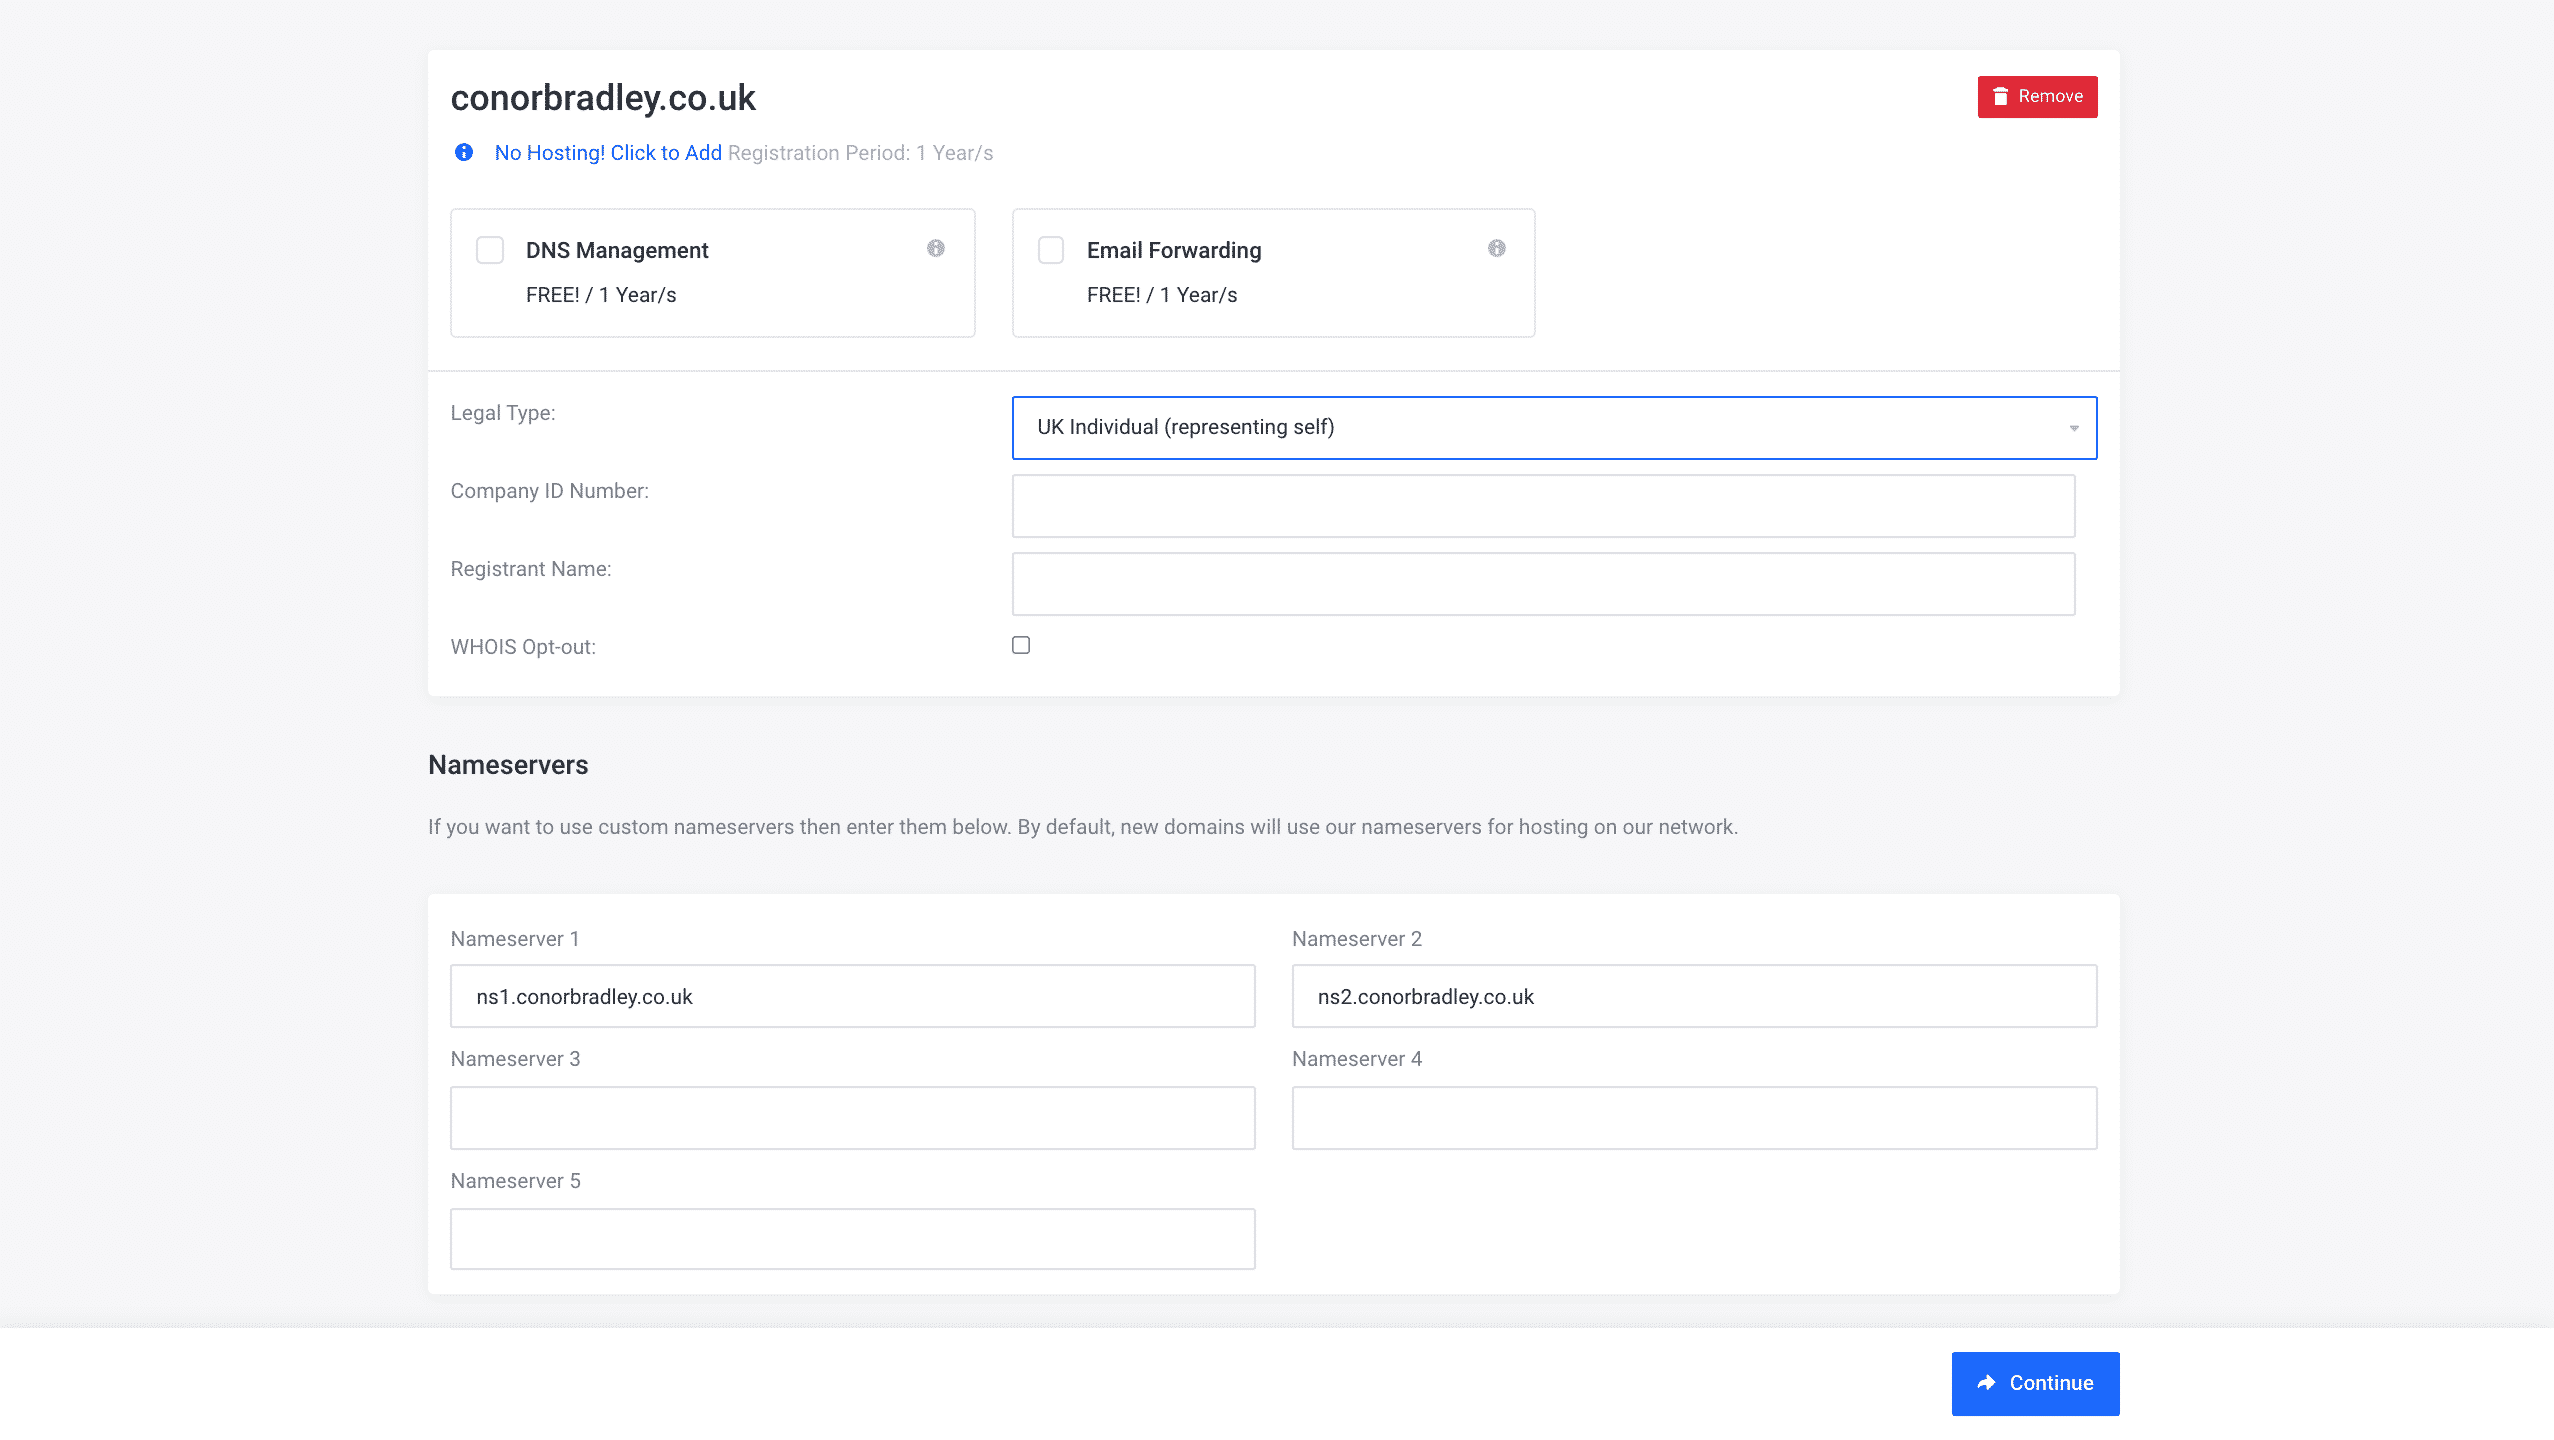Click FREE! / 1 Year/s under Email Forwarding
2554x1440 pixels.
[x=1162, y=295]
